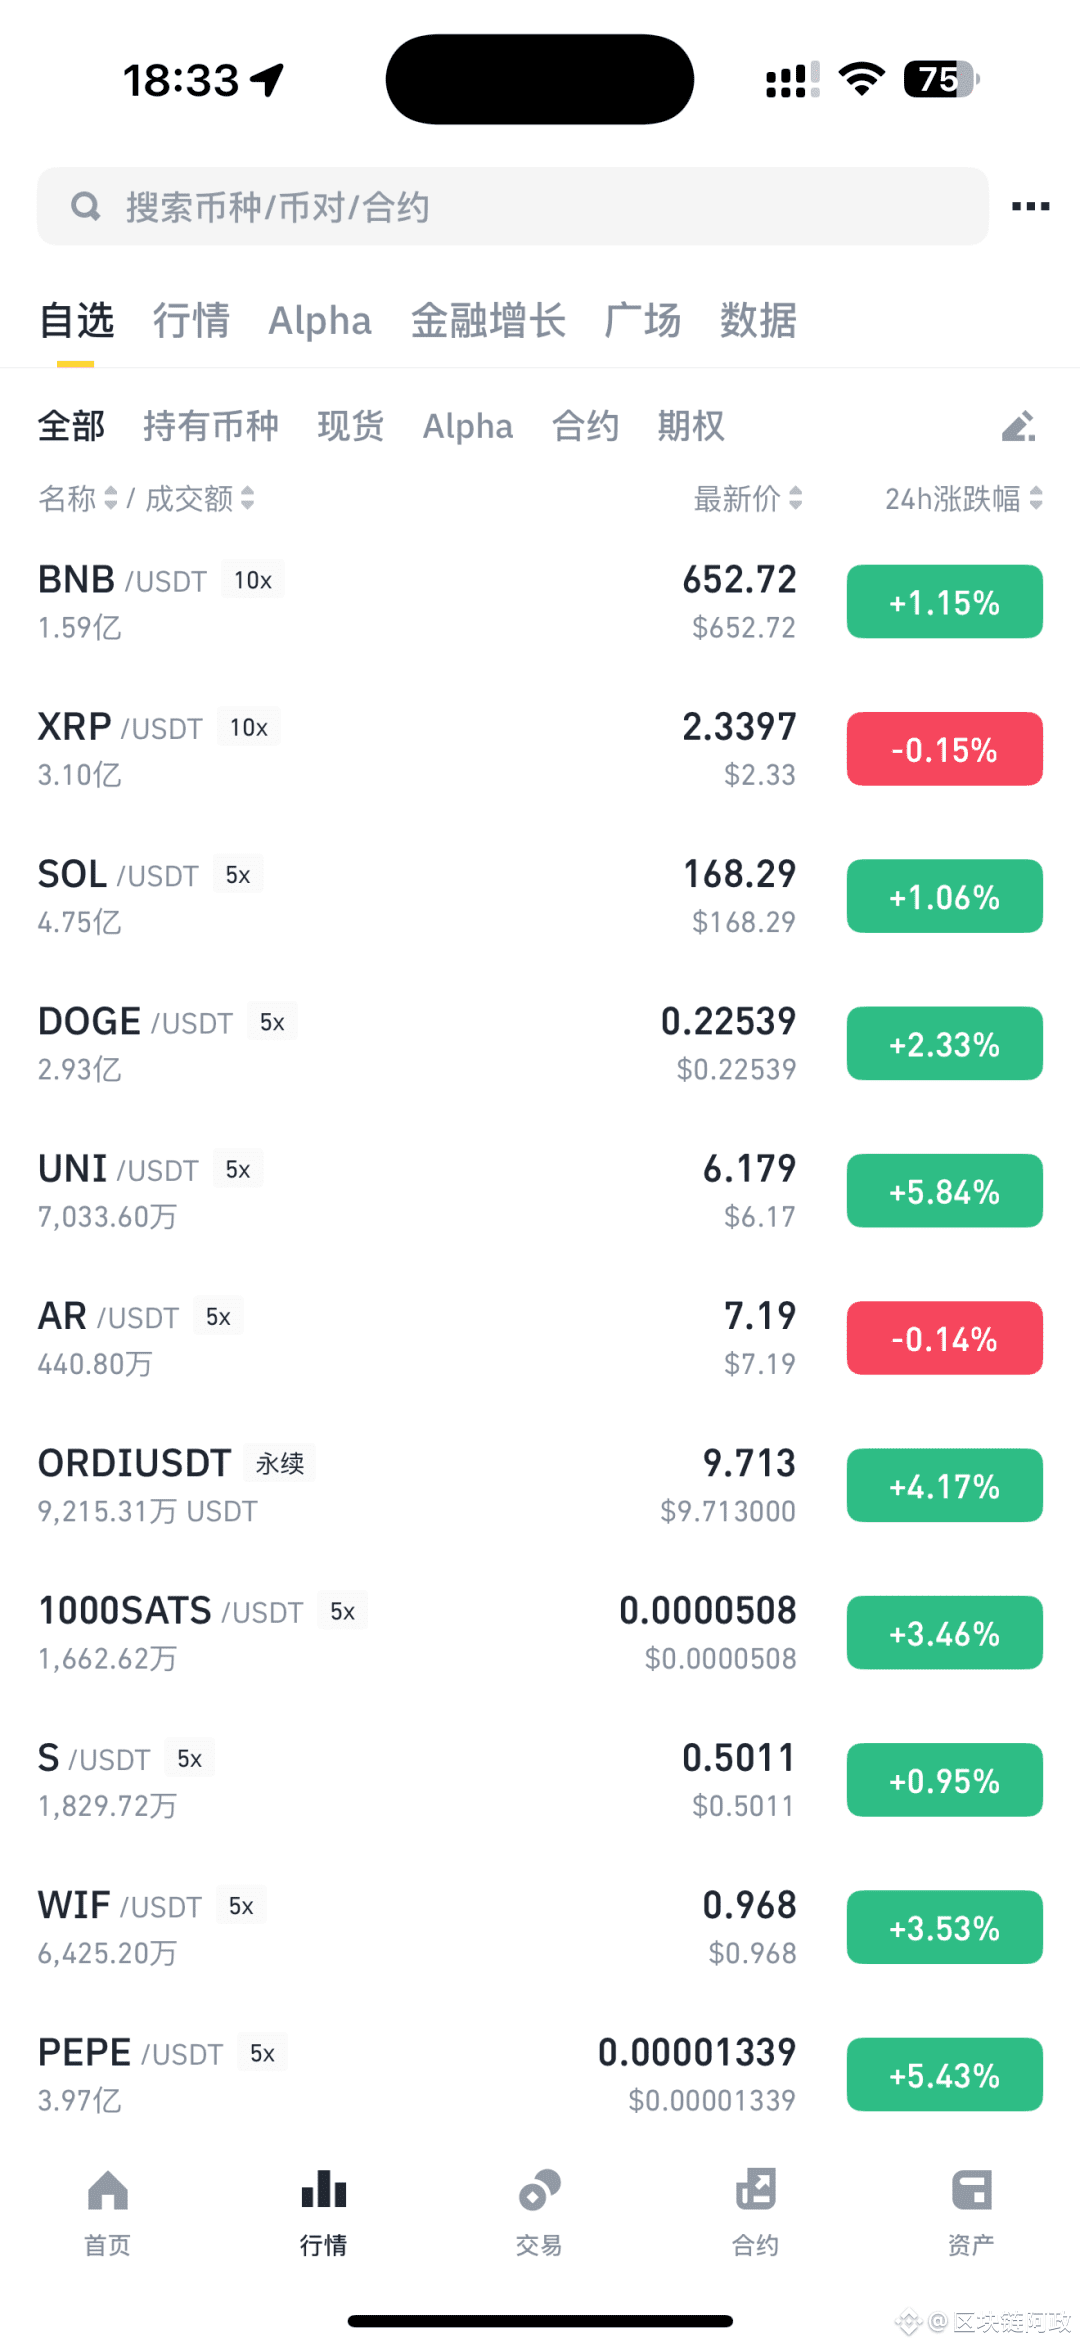The image size is (1080, 2347).
Task: Tap BNB +1.15% change button
Action: pos(945,602)
